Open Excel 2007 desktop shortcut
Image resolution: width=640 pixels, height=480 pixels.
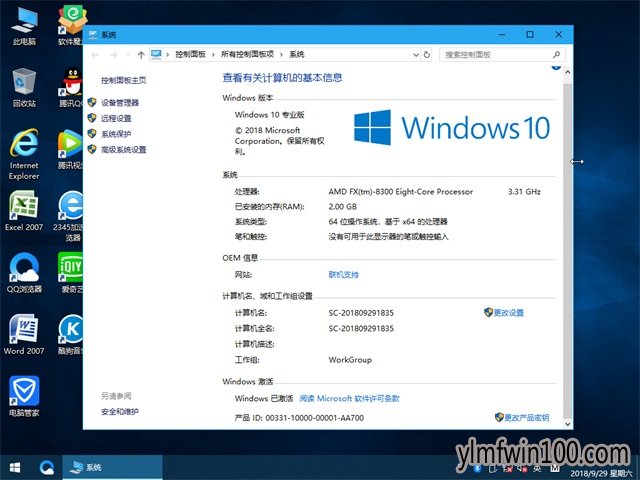[x=24, y=211]
